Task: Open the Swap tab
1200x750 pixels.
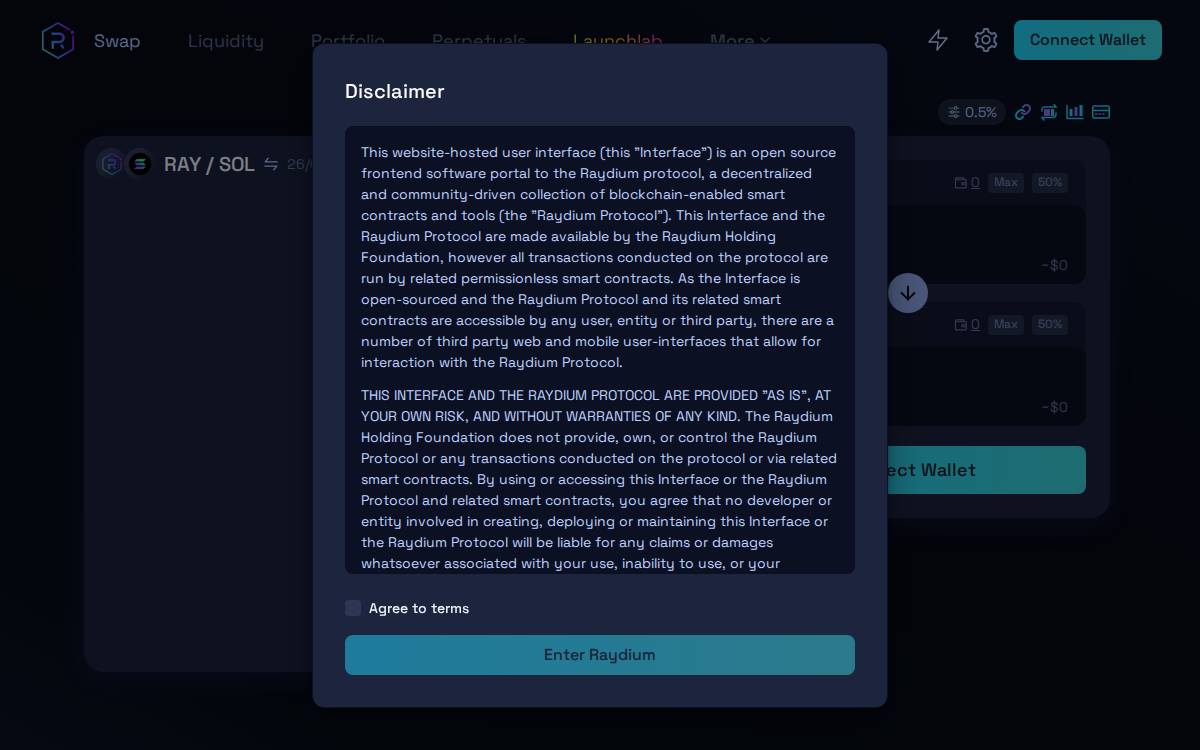Action: pos(117,41)
